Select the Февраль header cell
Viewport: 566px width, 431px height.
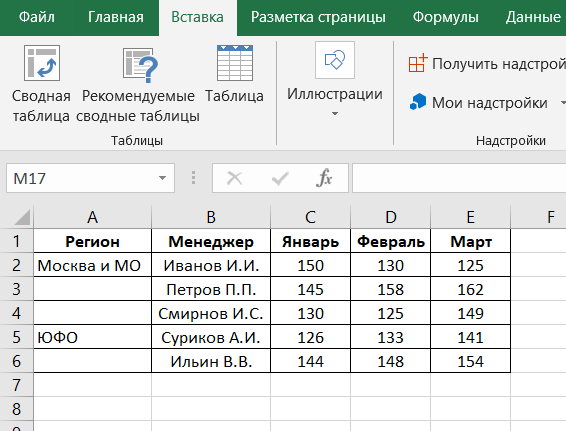tap(391, 241)
